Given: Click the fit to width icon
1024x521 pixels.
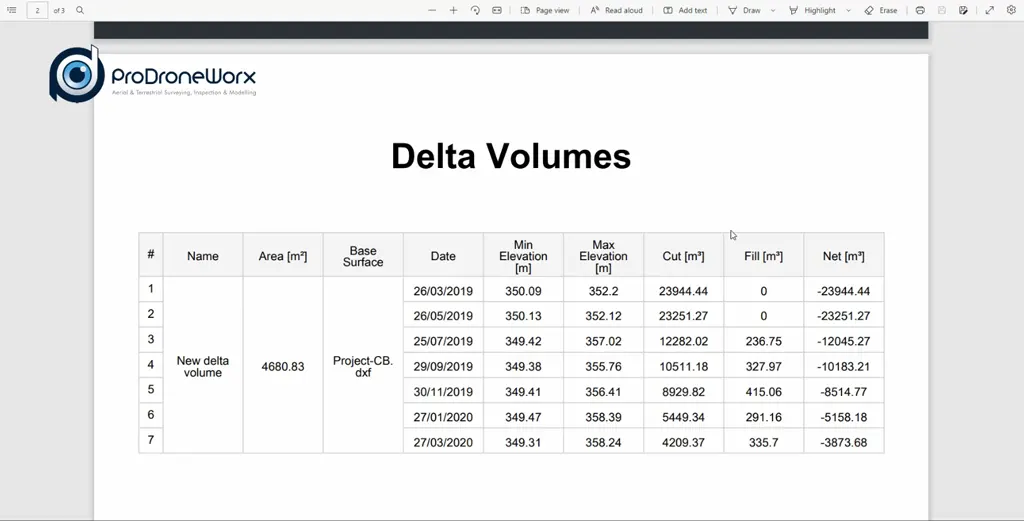Looking at the screenshot, I should (497, 10).
